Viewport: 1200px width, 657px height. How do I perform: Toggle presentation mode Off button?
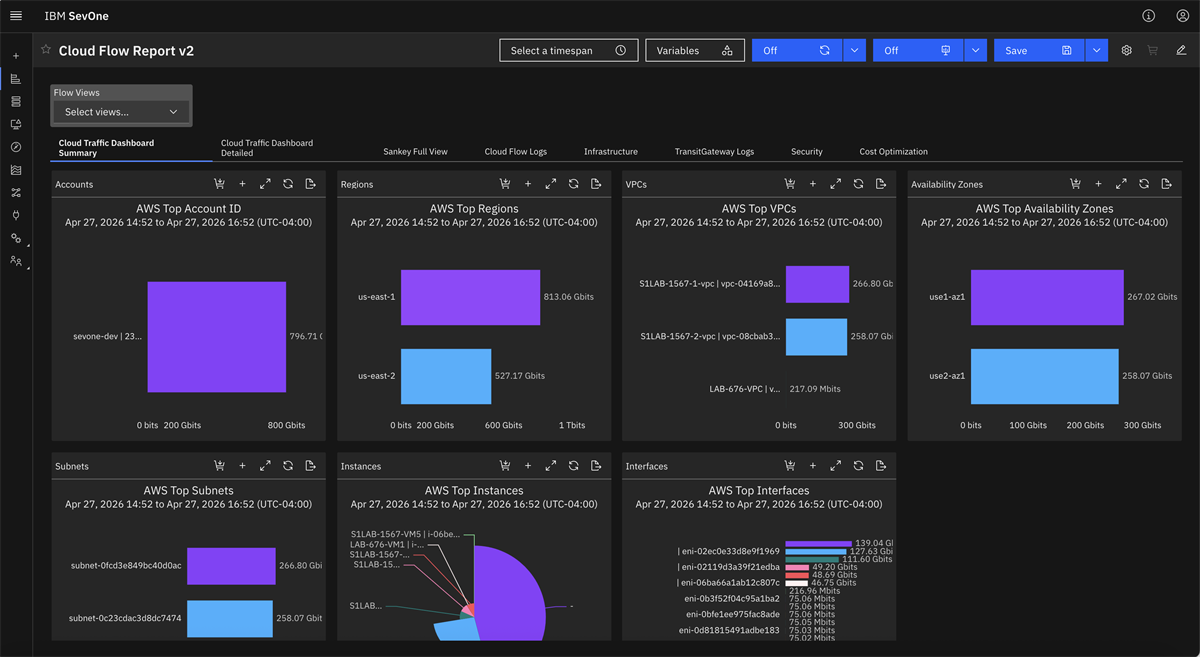pyautogui.click(x=918, y=50)
